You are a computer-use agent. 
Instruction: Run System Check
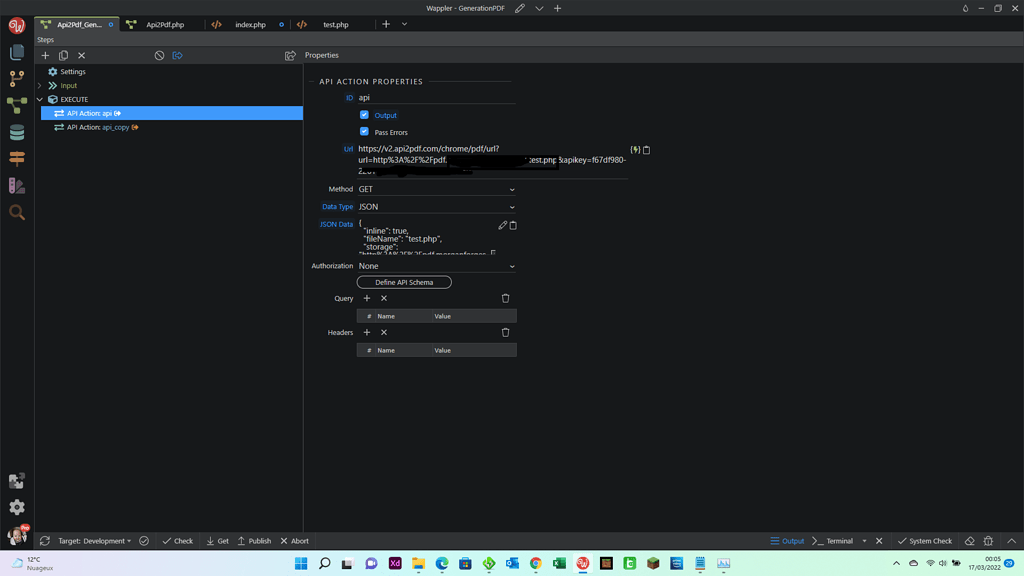(925, 541)
